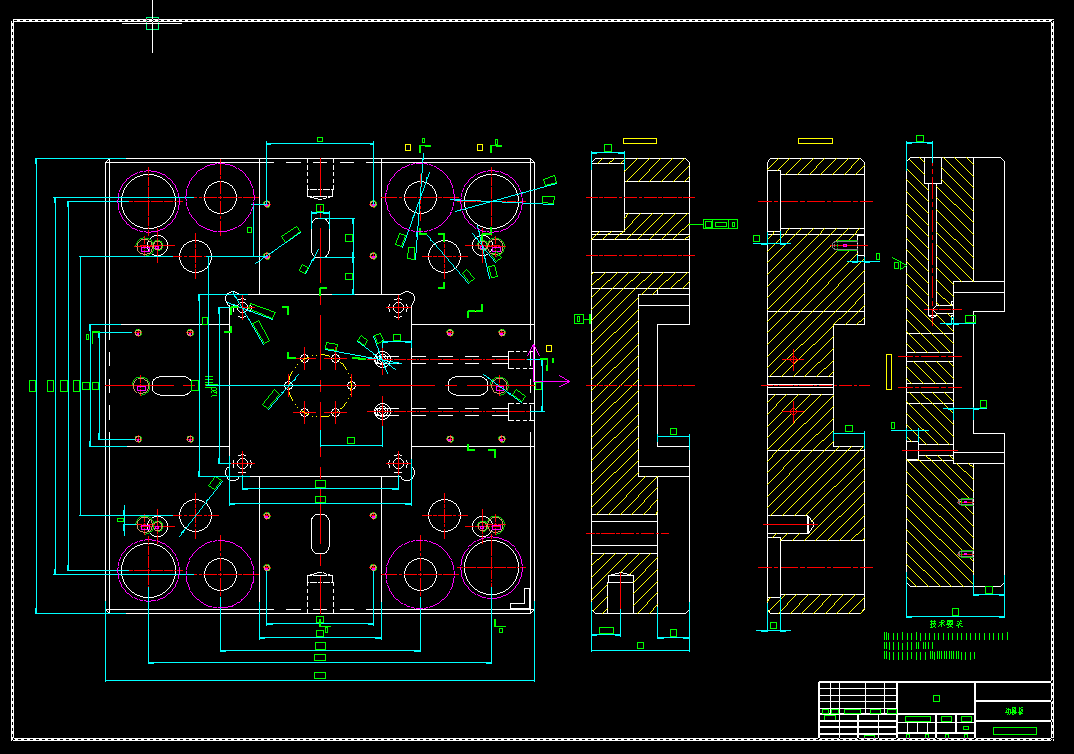
Task: Select the vertical slot near plate's bottom center
Action: click(320, 533)
